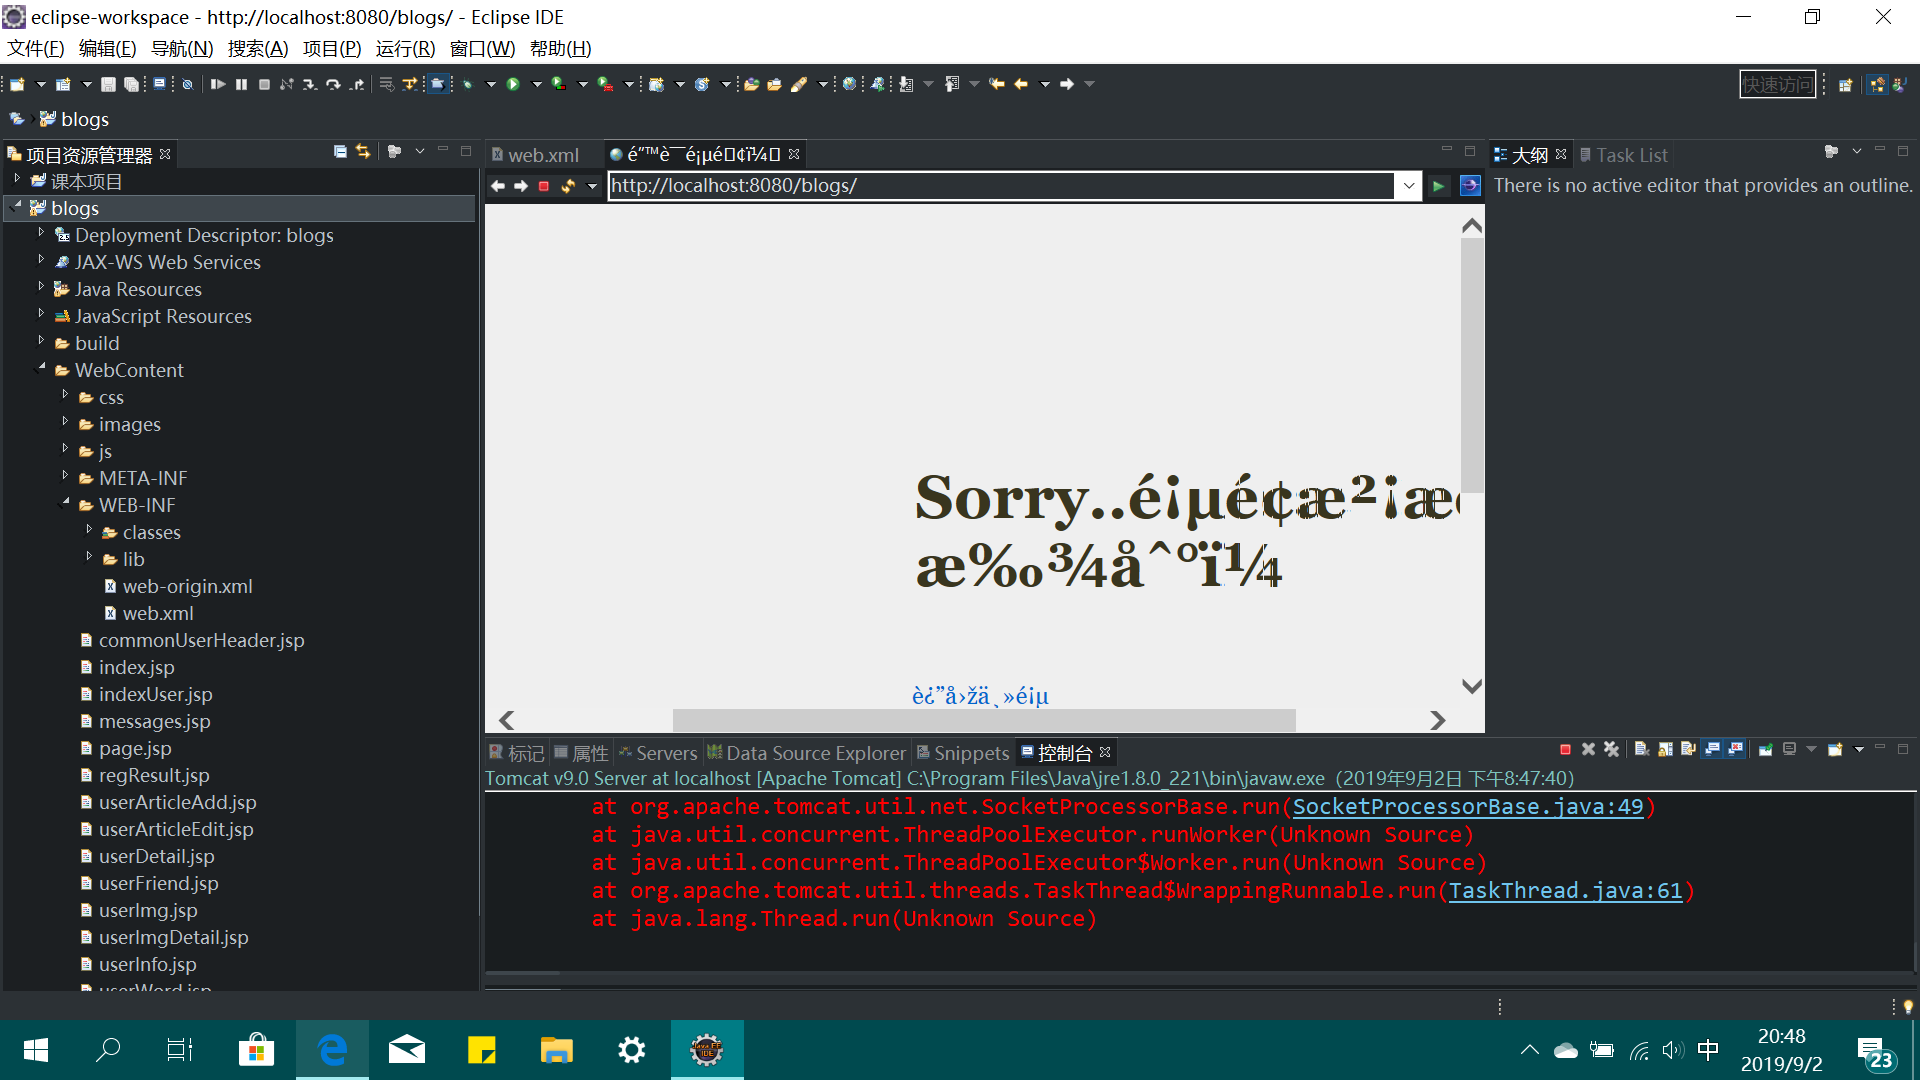Screen dimensions: 1920x1080
Task: Click the New file toolbar icon
Action: (17, 85)
